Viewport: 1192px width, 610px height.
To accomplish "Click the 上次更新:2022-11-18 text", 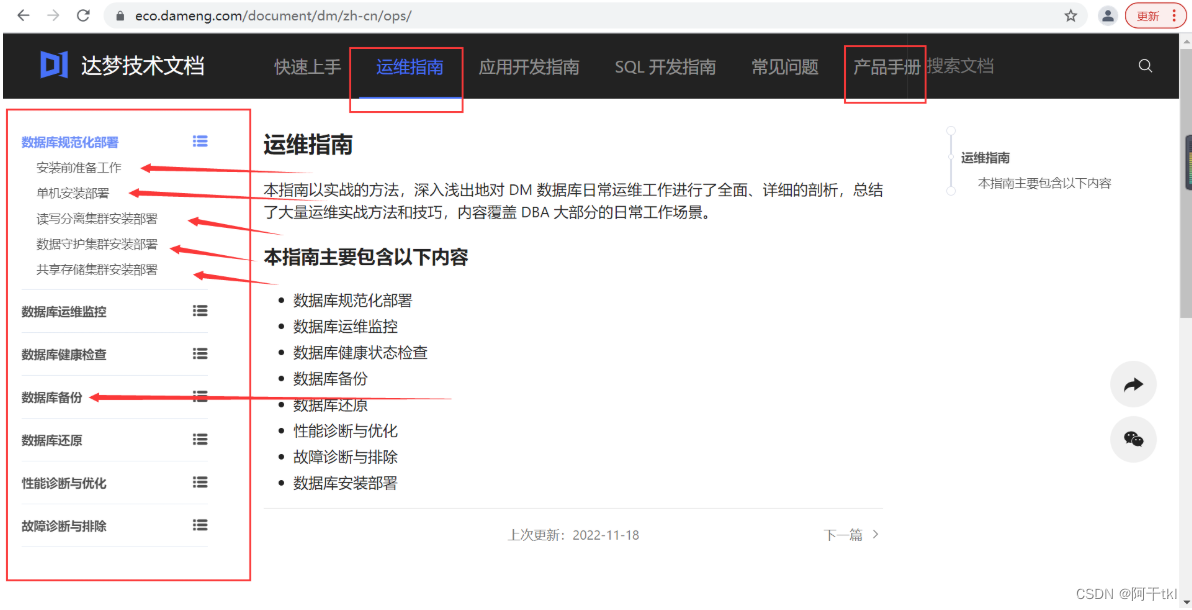I will (x=573, y=535).
